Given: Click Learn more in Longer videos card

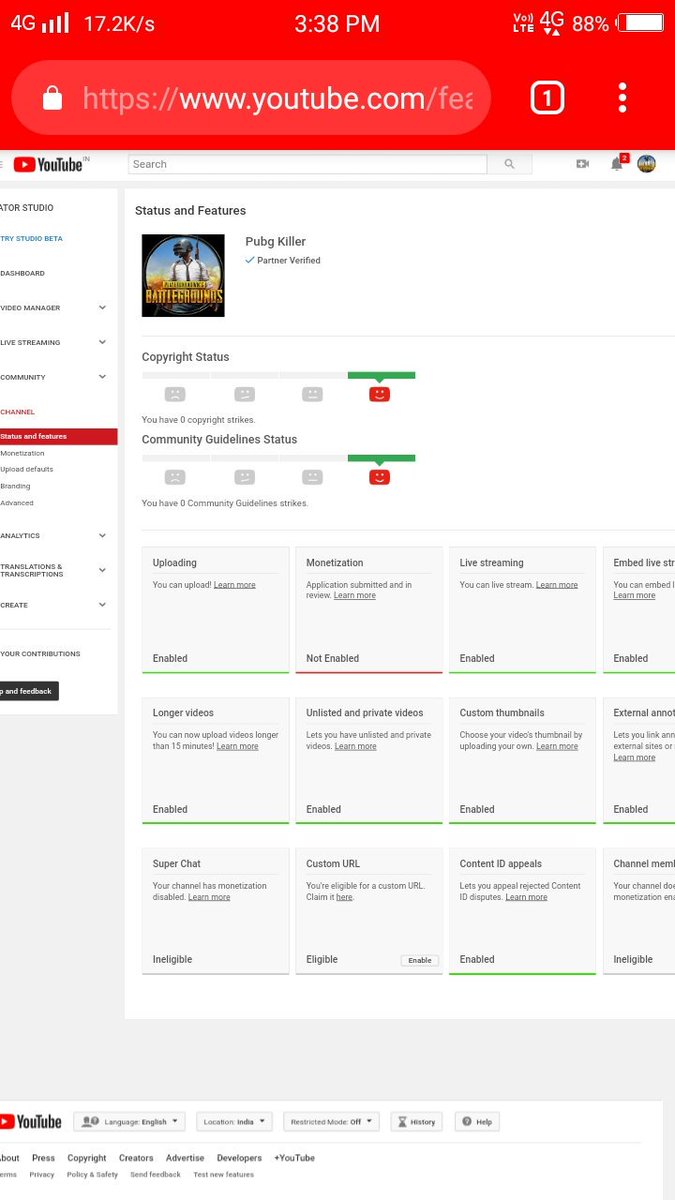Looking at the screenshot, I should (238, 747).
